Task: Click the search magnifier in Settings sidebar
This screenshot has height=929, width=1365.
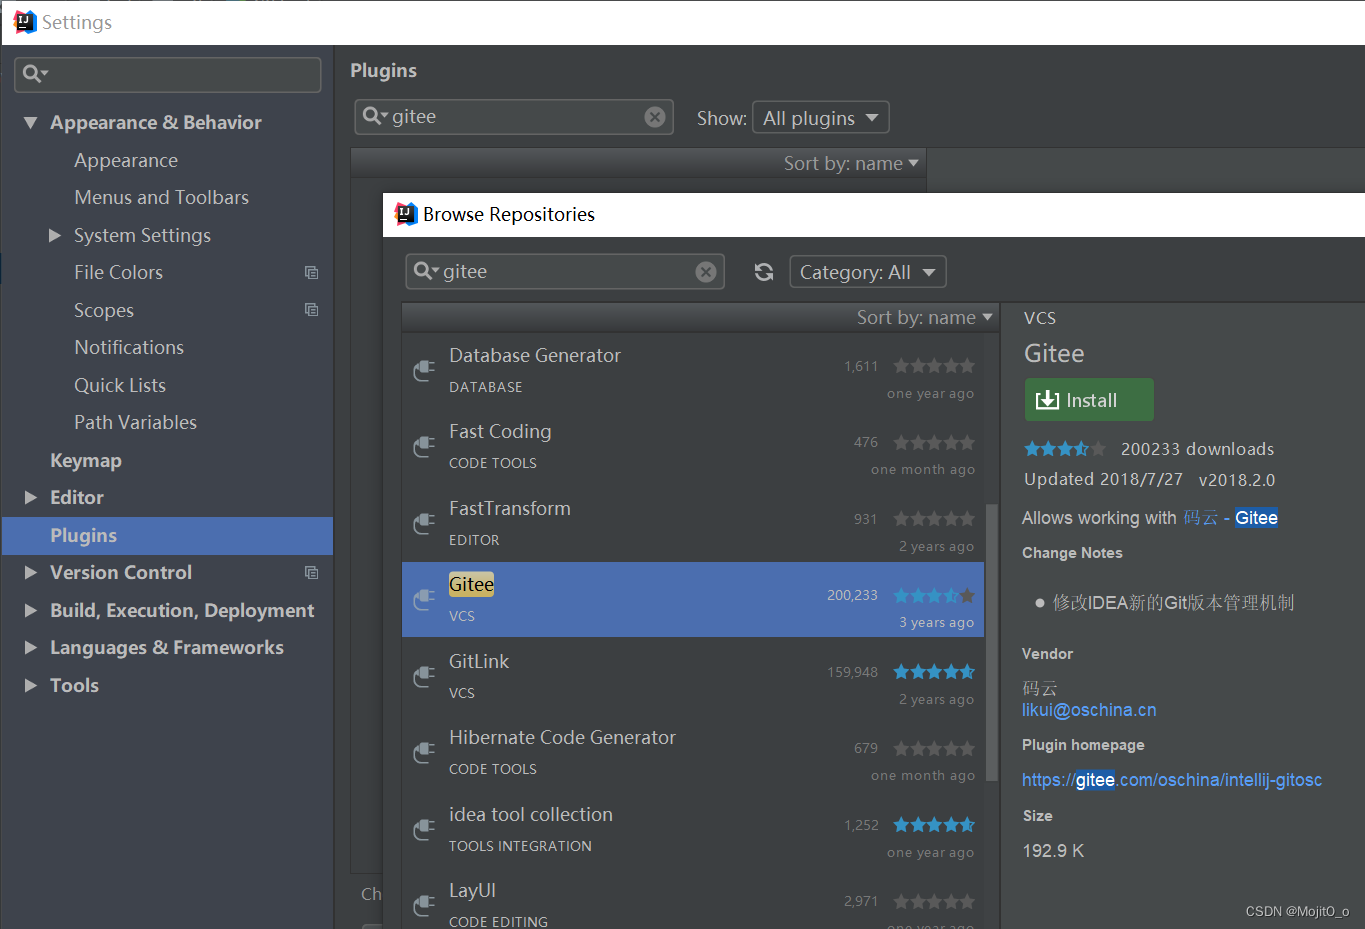Action: pos(35,73)
